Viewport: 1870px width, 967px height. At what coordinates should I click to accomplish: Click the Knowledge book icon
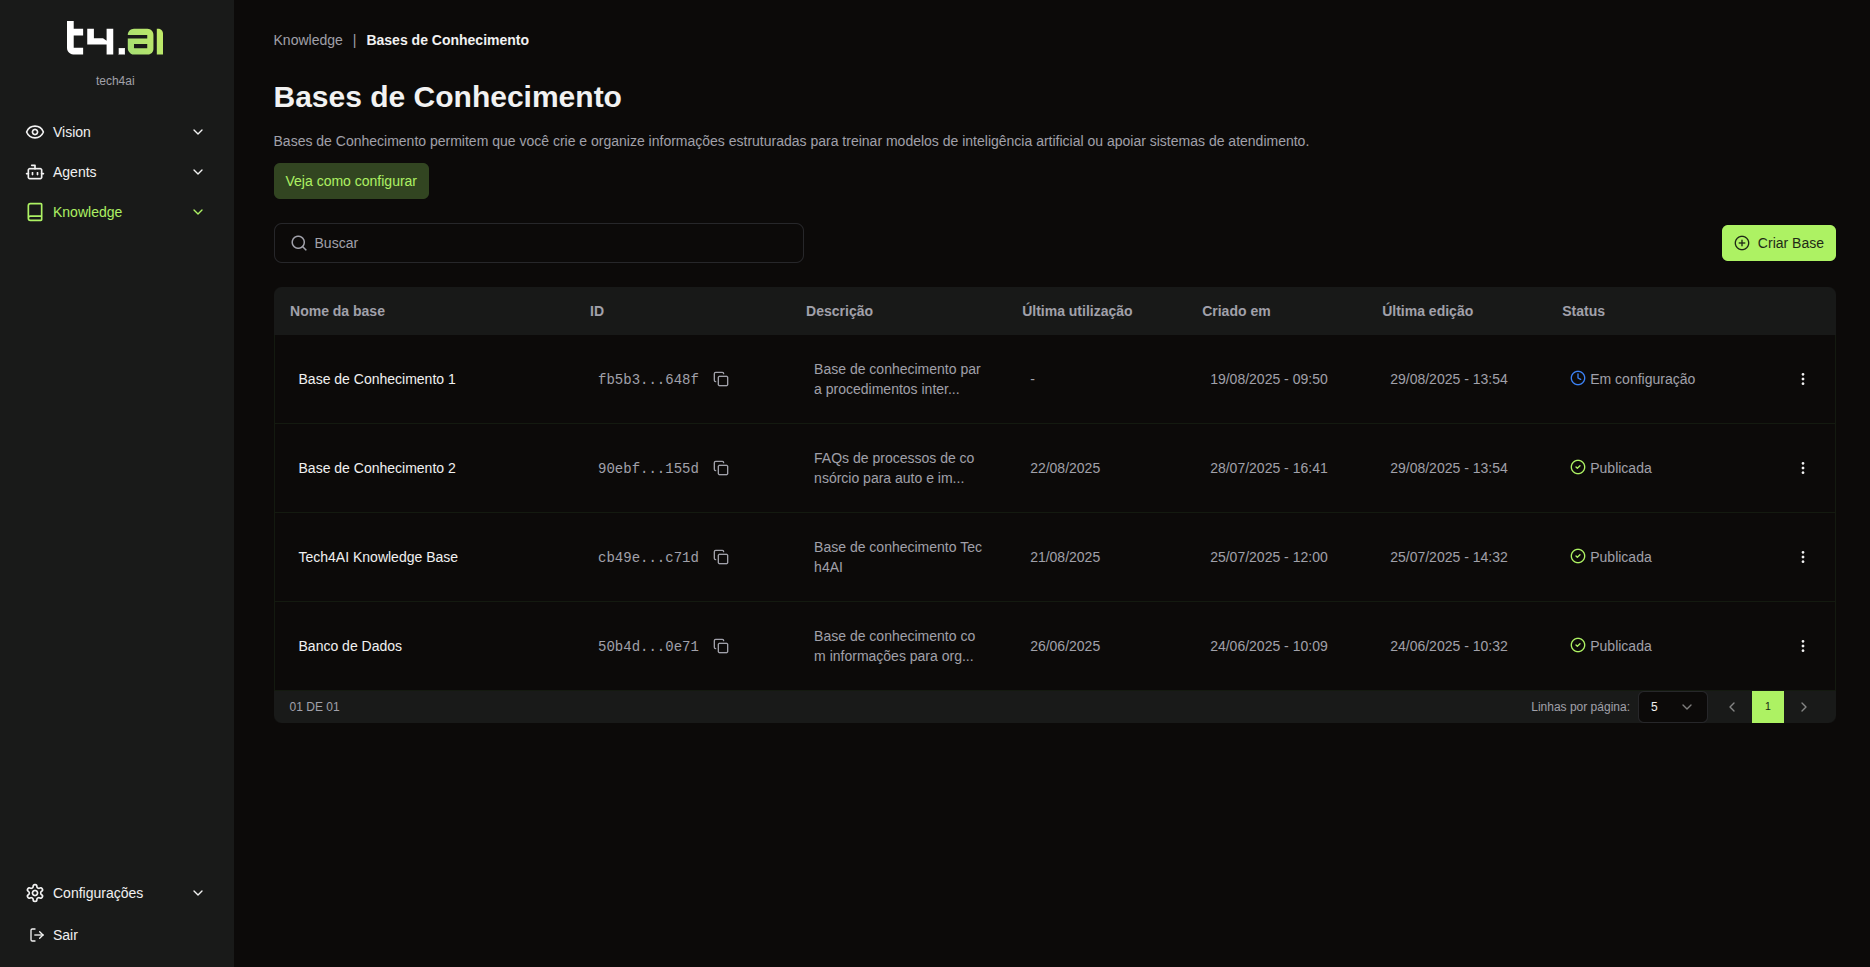click(35, 211)
